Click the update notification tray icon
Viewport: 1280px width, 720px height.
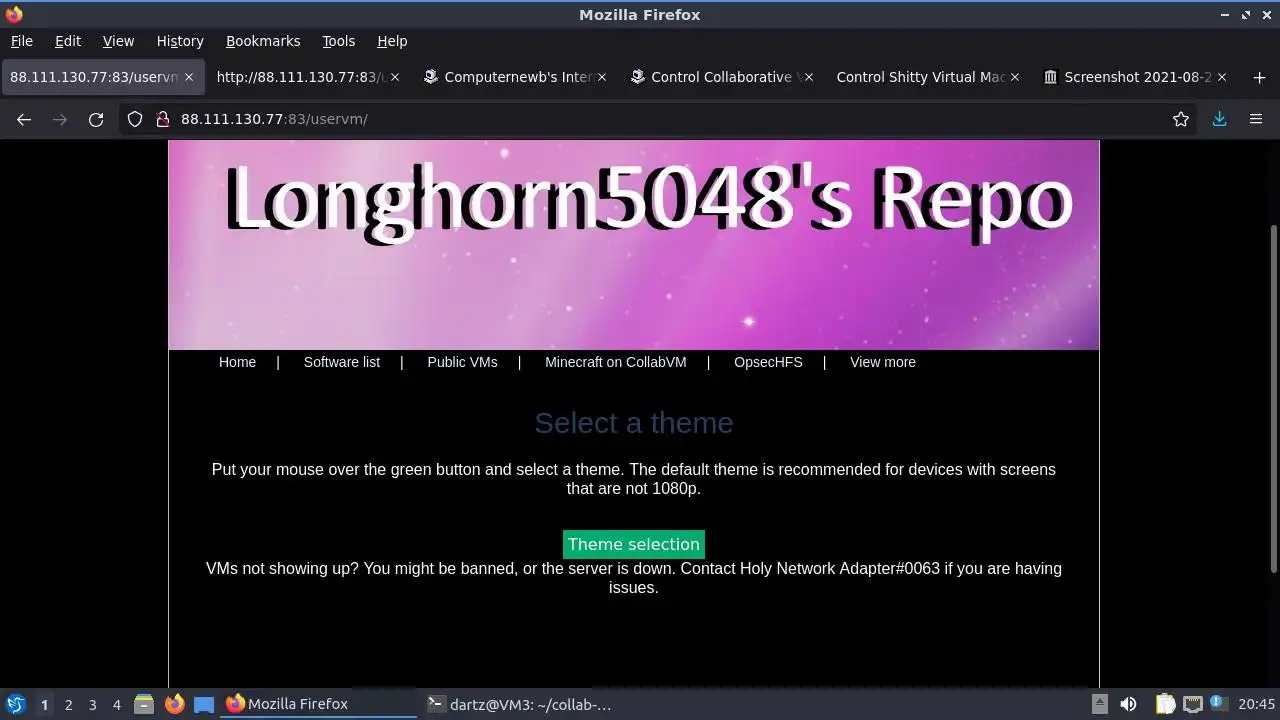click(x=1220, y=704)
